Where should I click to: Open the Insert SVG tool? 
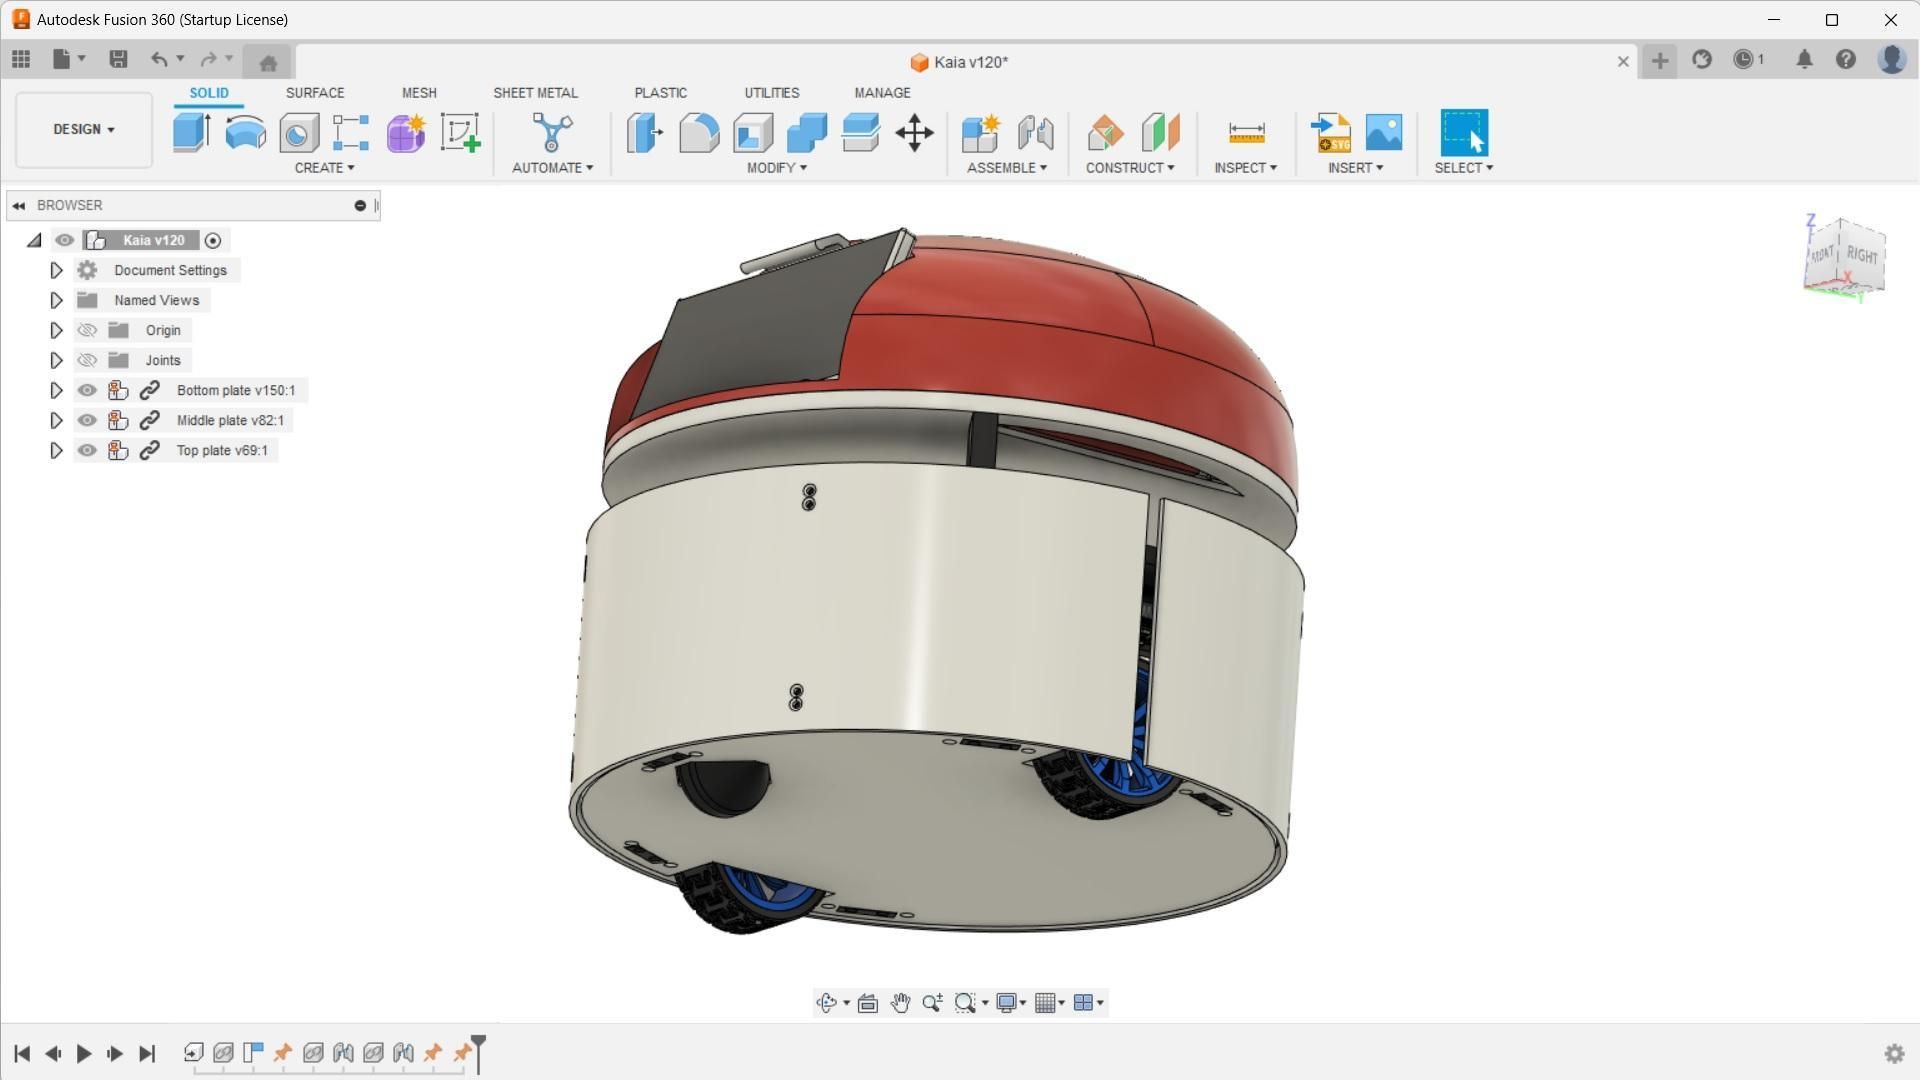click(x=1330, y=133)
